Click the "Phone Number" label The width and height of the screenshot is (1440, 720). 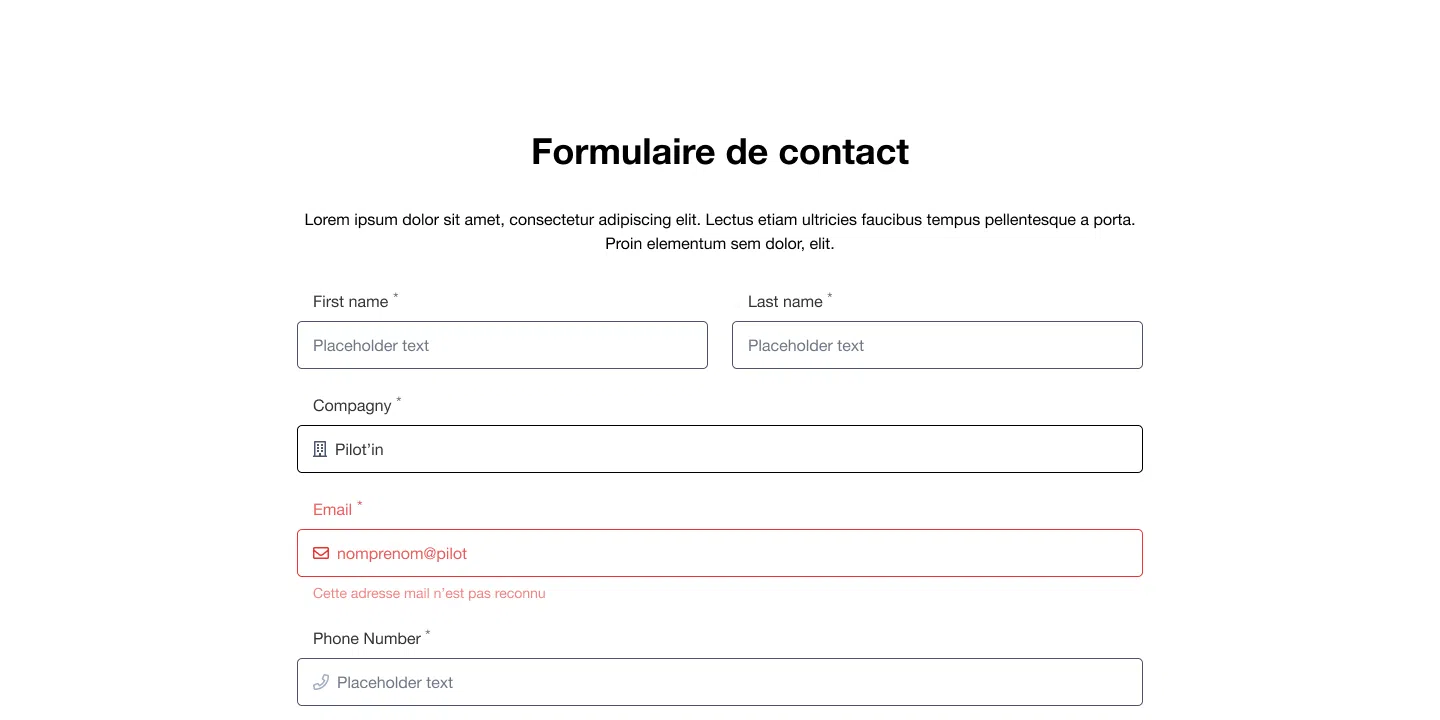[367, 639]
